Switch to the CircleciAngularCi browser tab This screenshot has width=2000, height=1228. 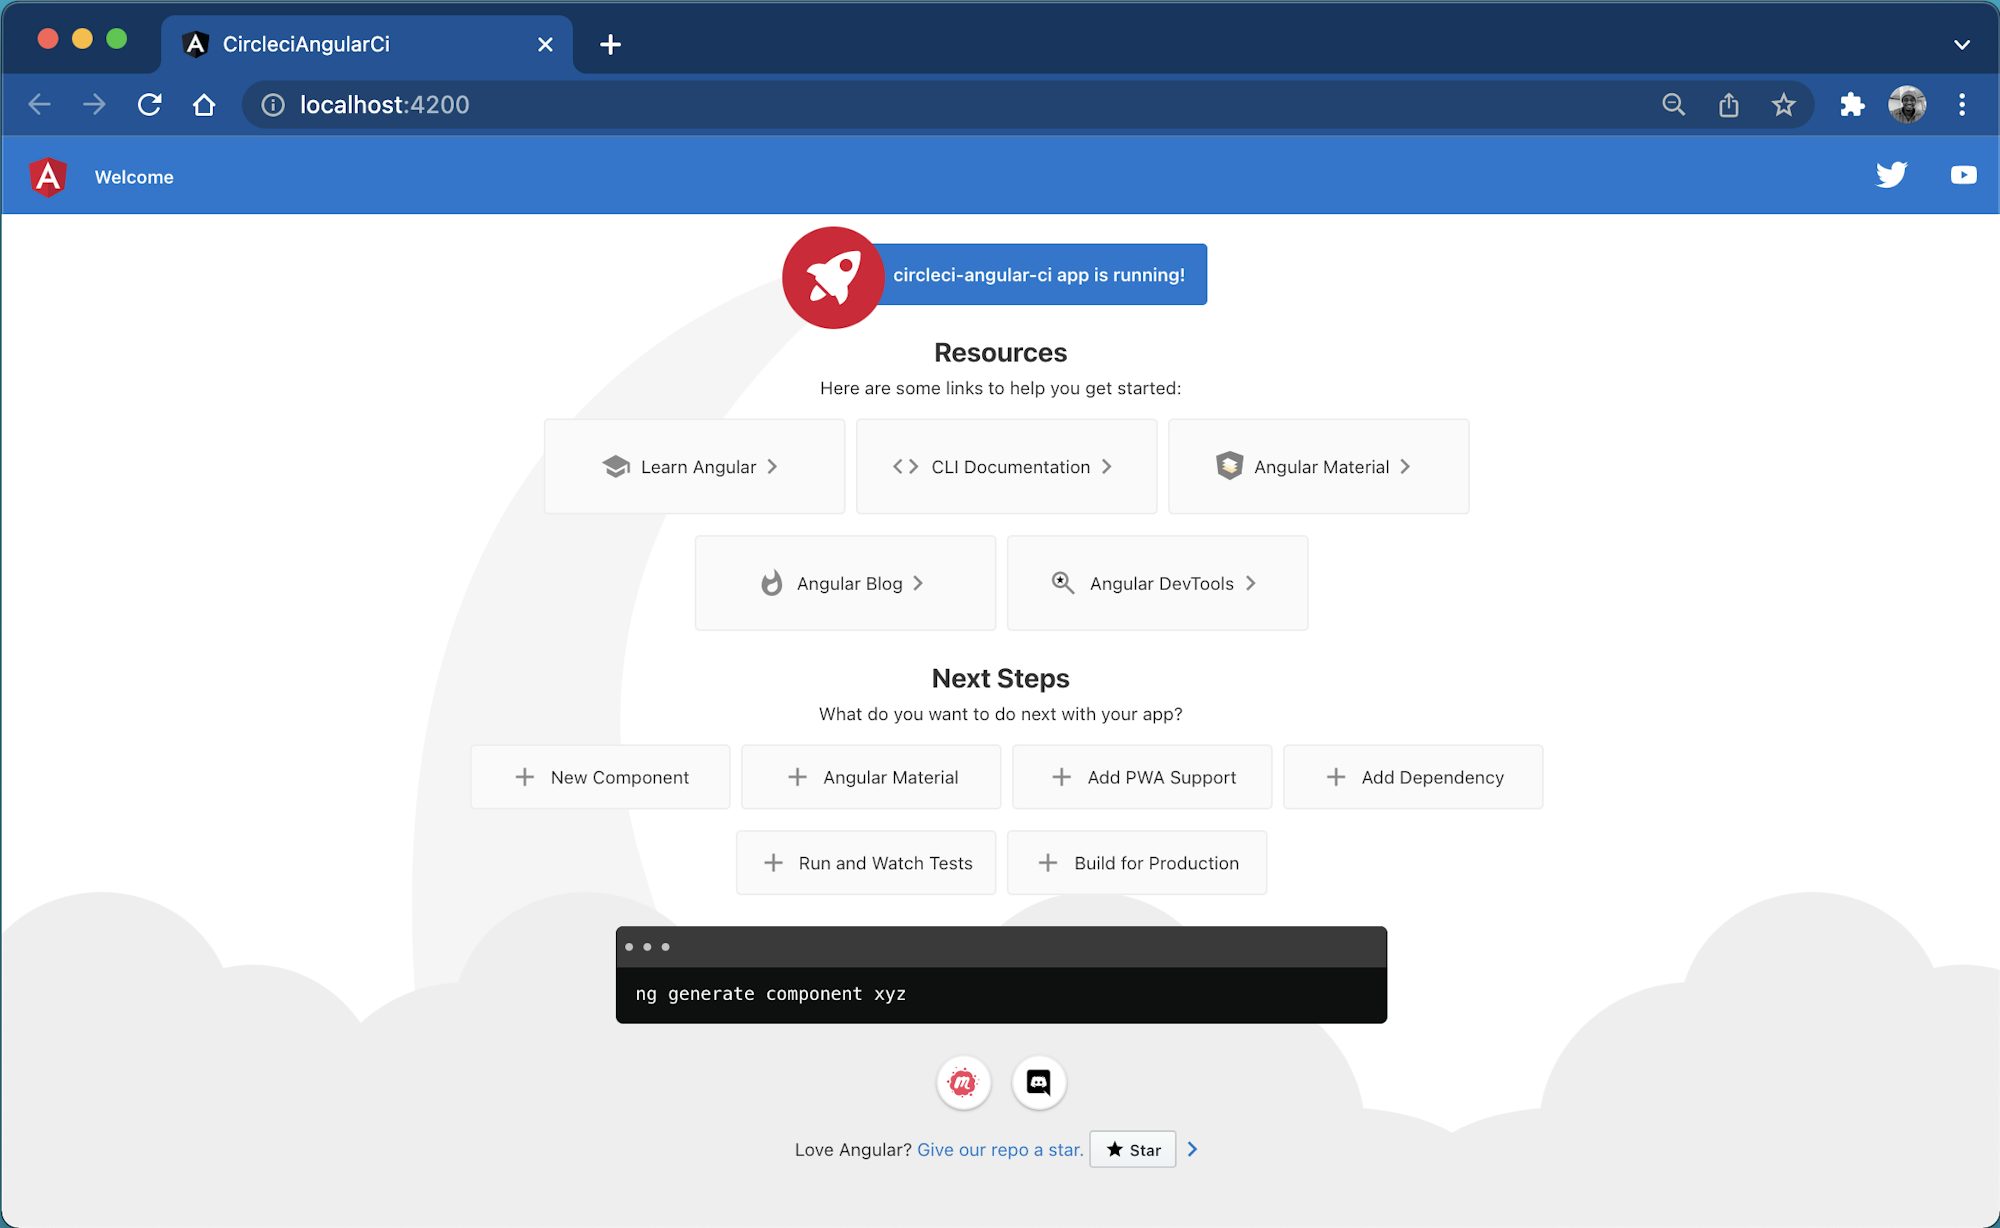coord(305,44)
